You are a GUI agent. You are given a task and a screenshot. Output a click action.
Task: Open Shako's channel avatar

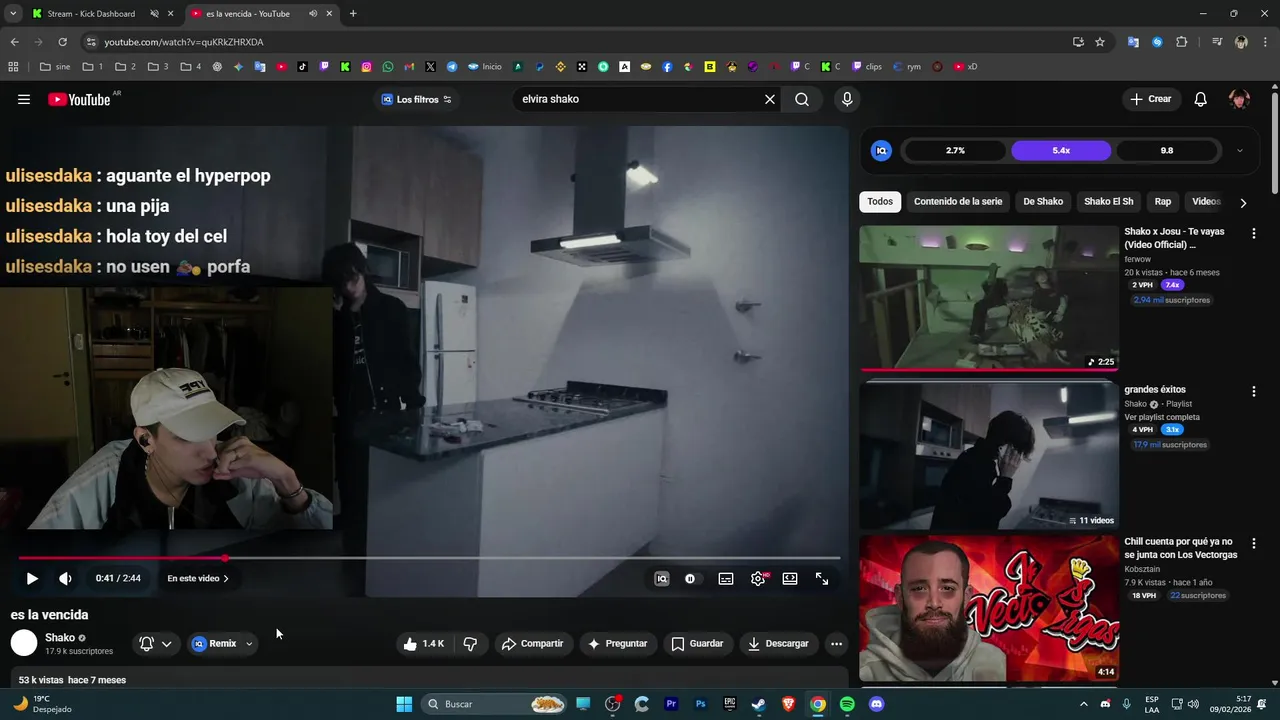click(24, 643)
